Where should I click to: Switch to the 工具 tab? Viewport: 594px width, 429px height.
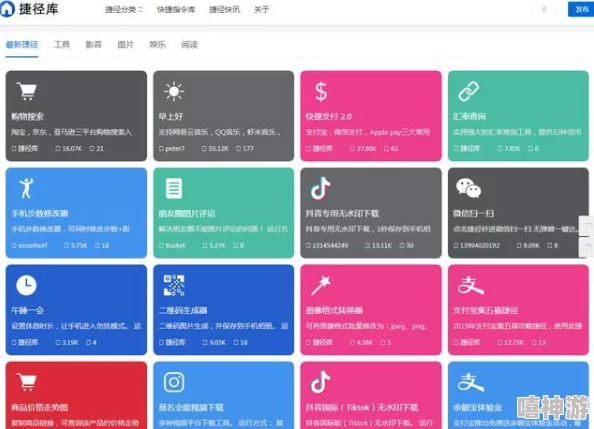click(x=62, y=45)
